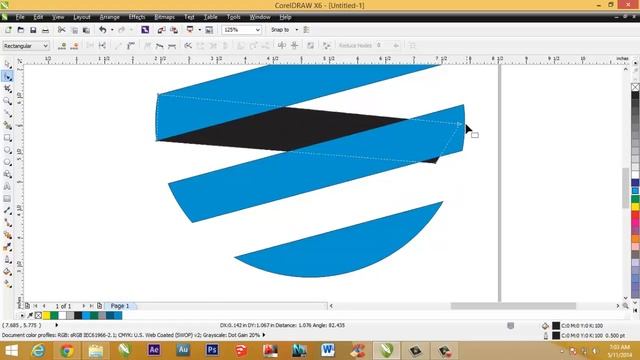The image size is (640, 360).
Task: Click horizontal scrollbar thumb
Action: (513, 306)
